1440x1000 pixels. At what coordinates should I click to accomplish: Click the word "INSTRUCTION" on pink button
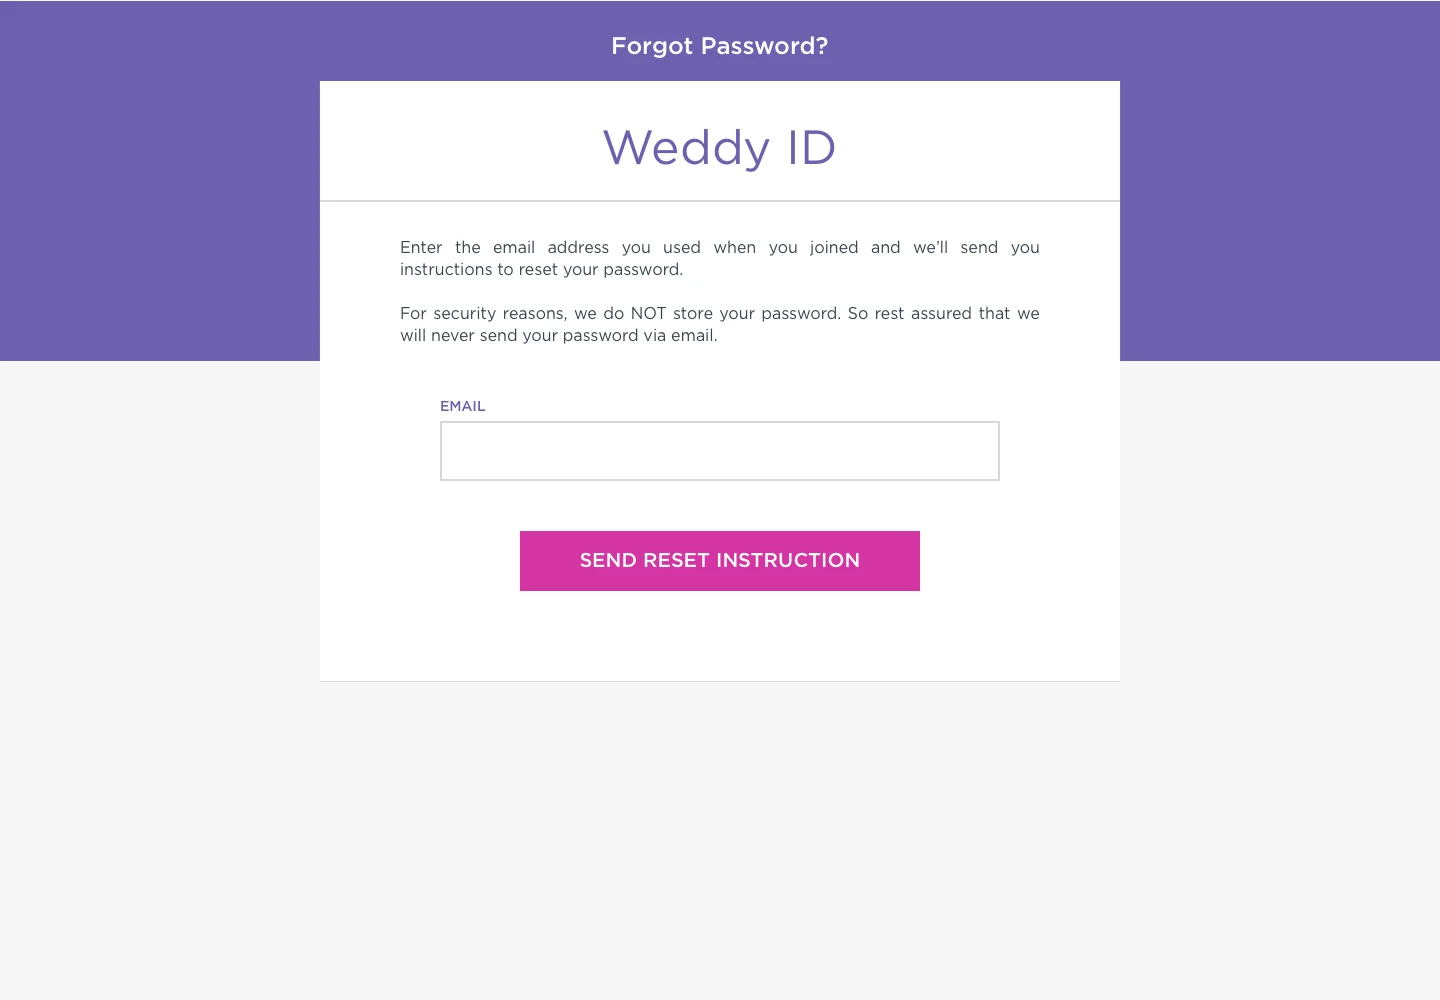point(789,561)
